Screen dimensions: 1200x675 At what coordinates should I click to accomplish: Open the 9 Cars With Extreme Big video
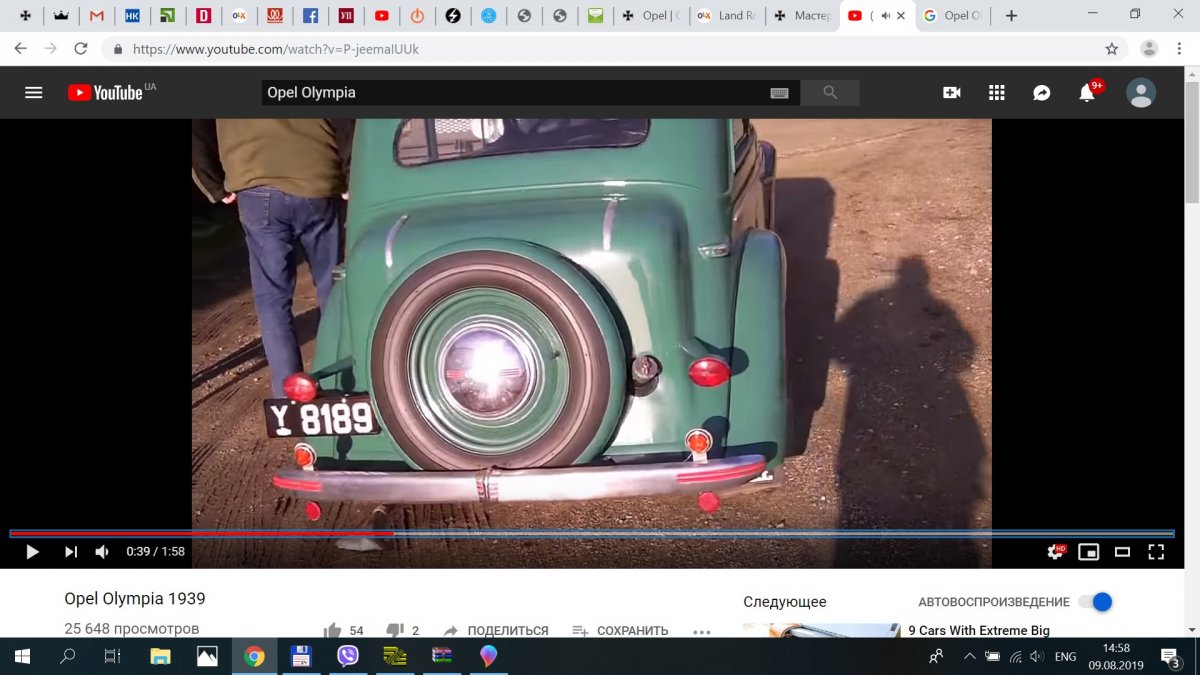point(979,631)
